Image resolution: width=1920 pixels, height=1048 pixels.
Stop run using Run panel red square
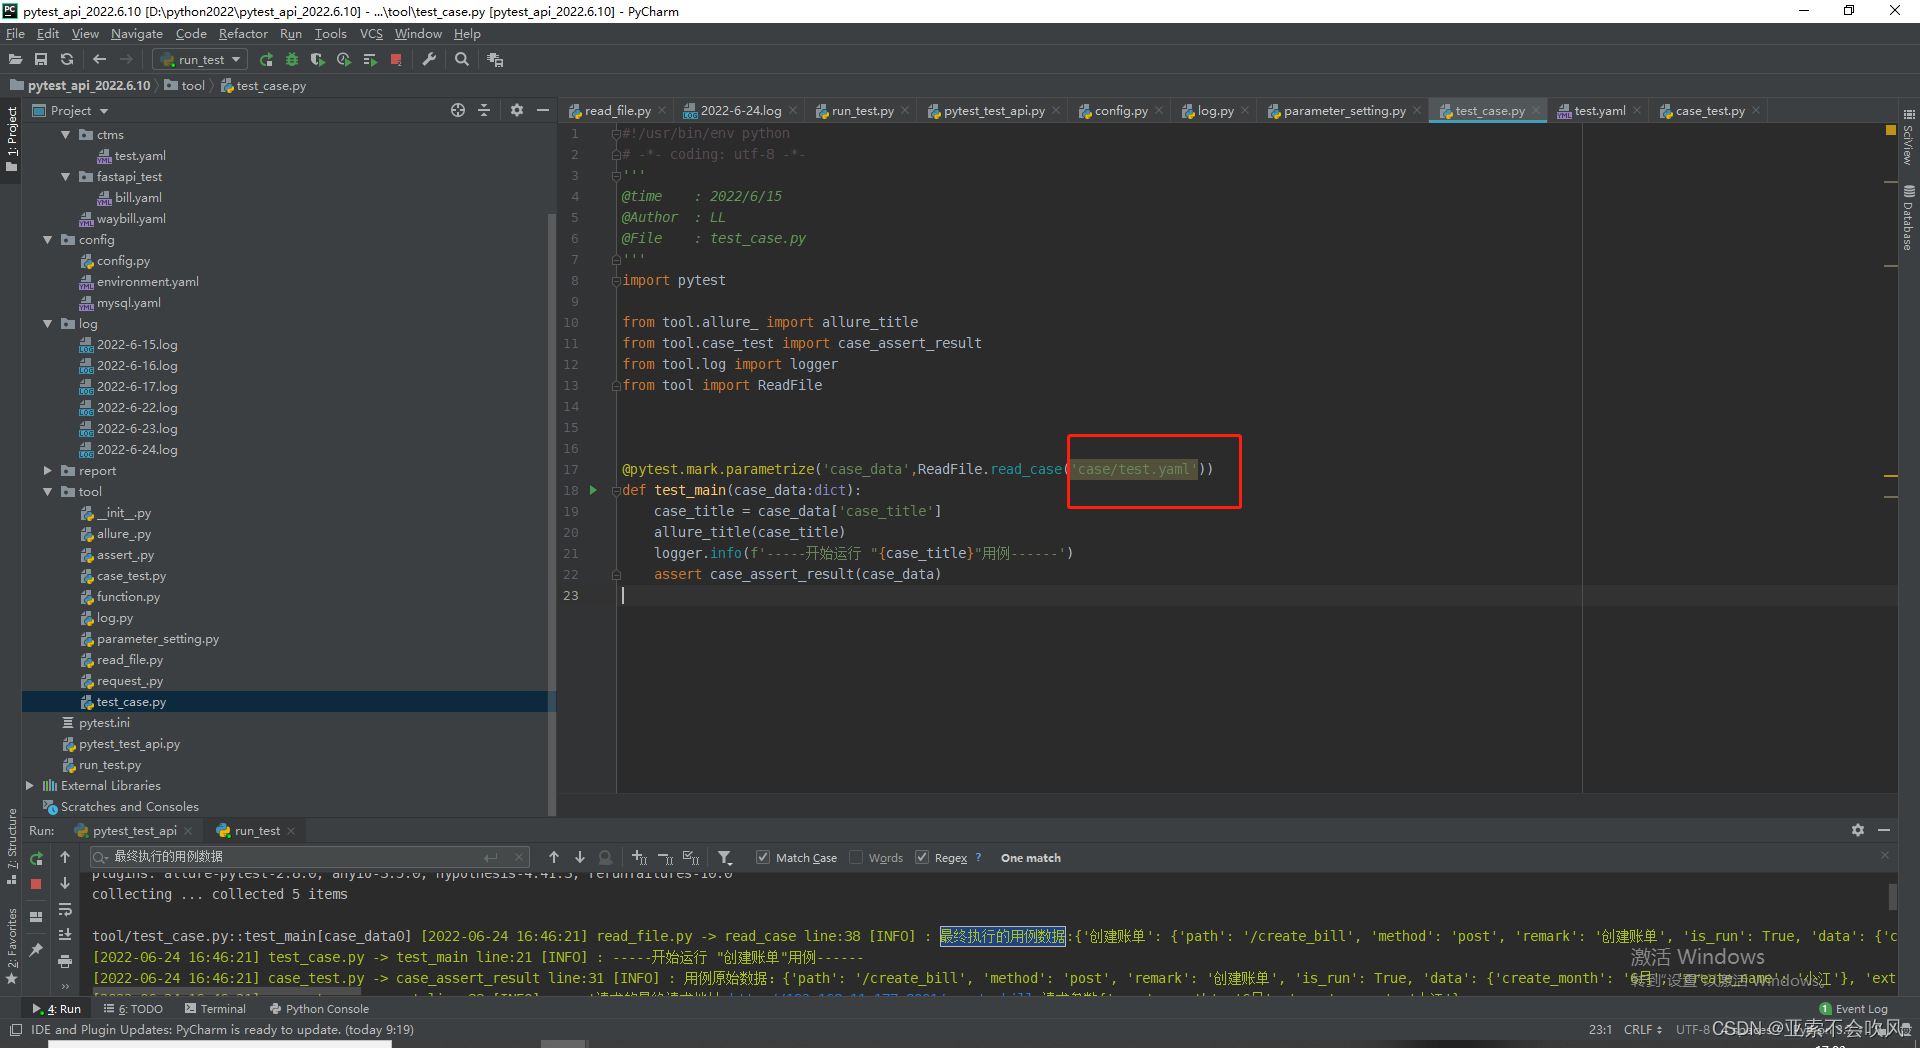[36, 884]
